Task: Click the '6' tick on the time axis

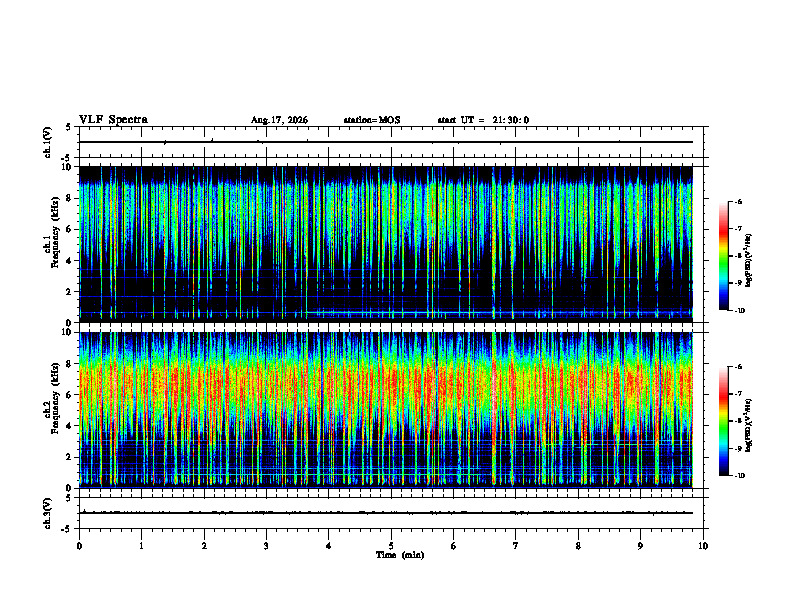Action: click(x=454, y=546)
